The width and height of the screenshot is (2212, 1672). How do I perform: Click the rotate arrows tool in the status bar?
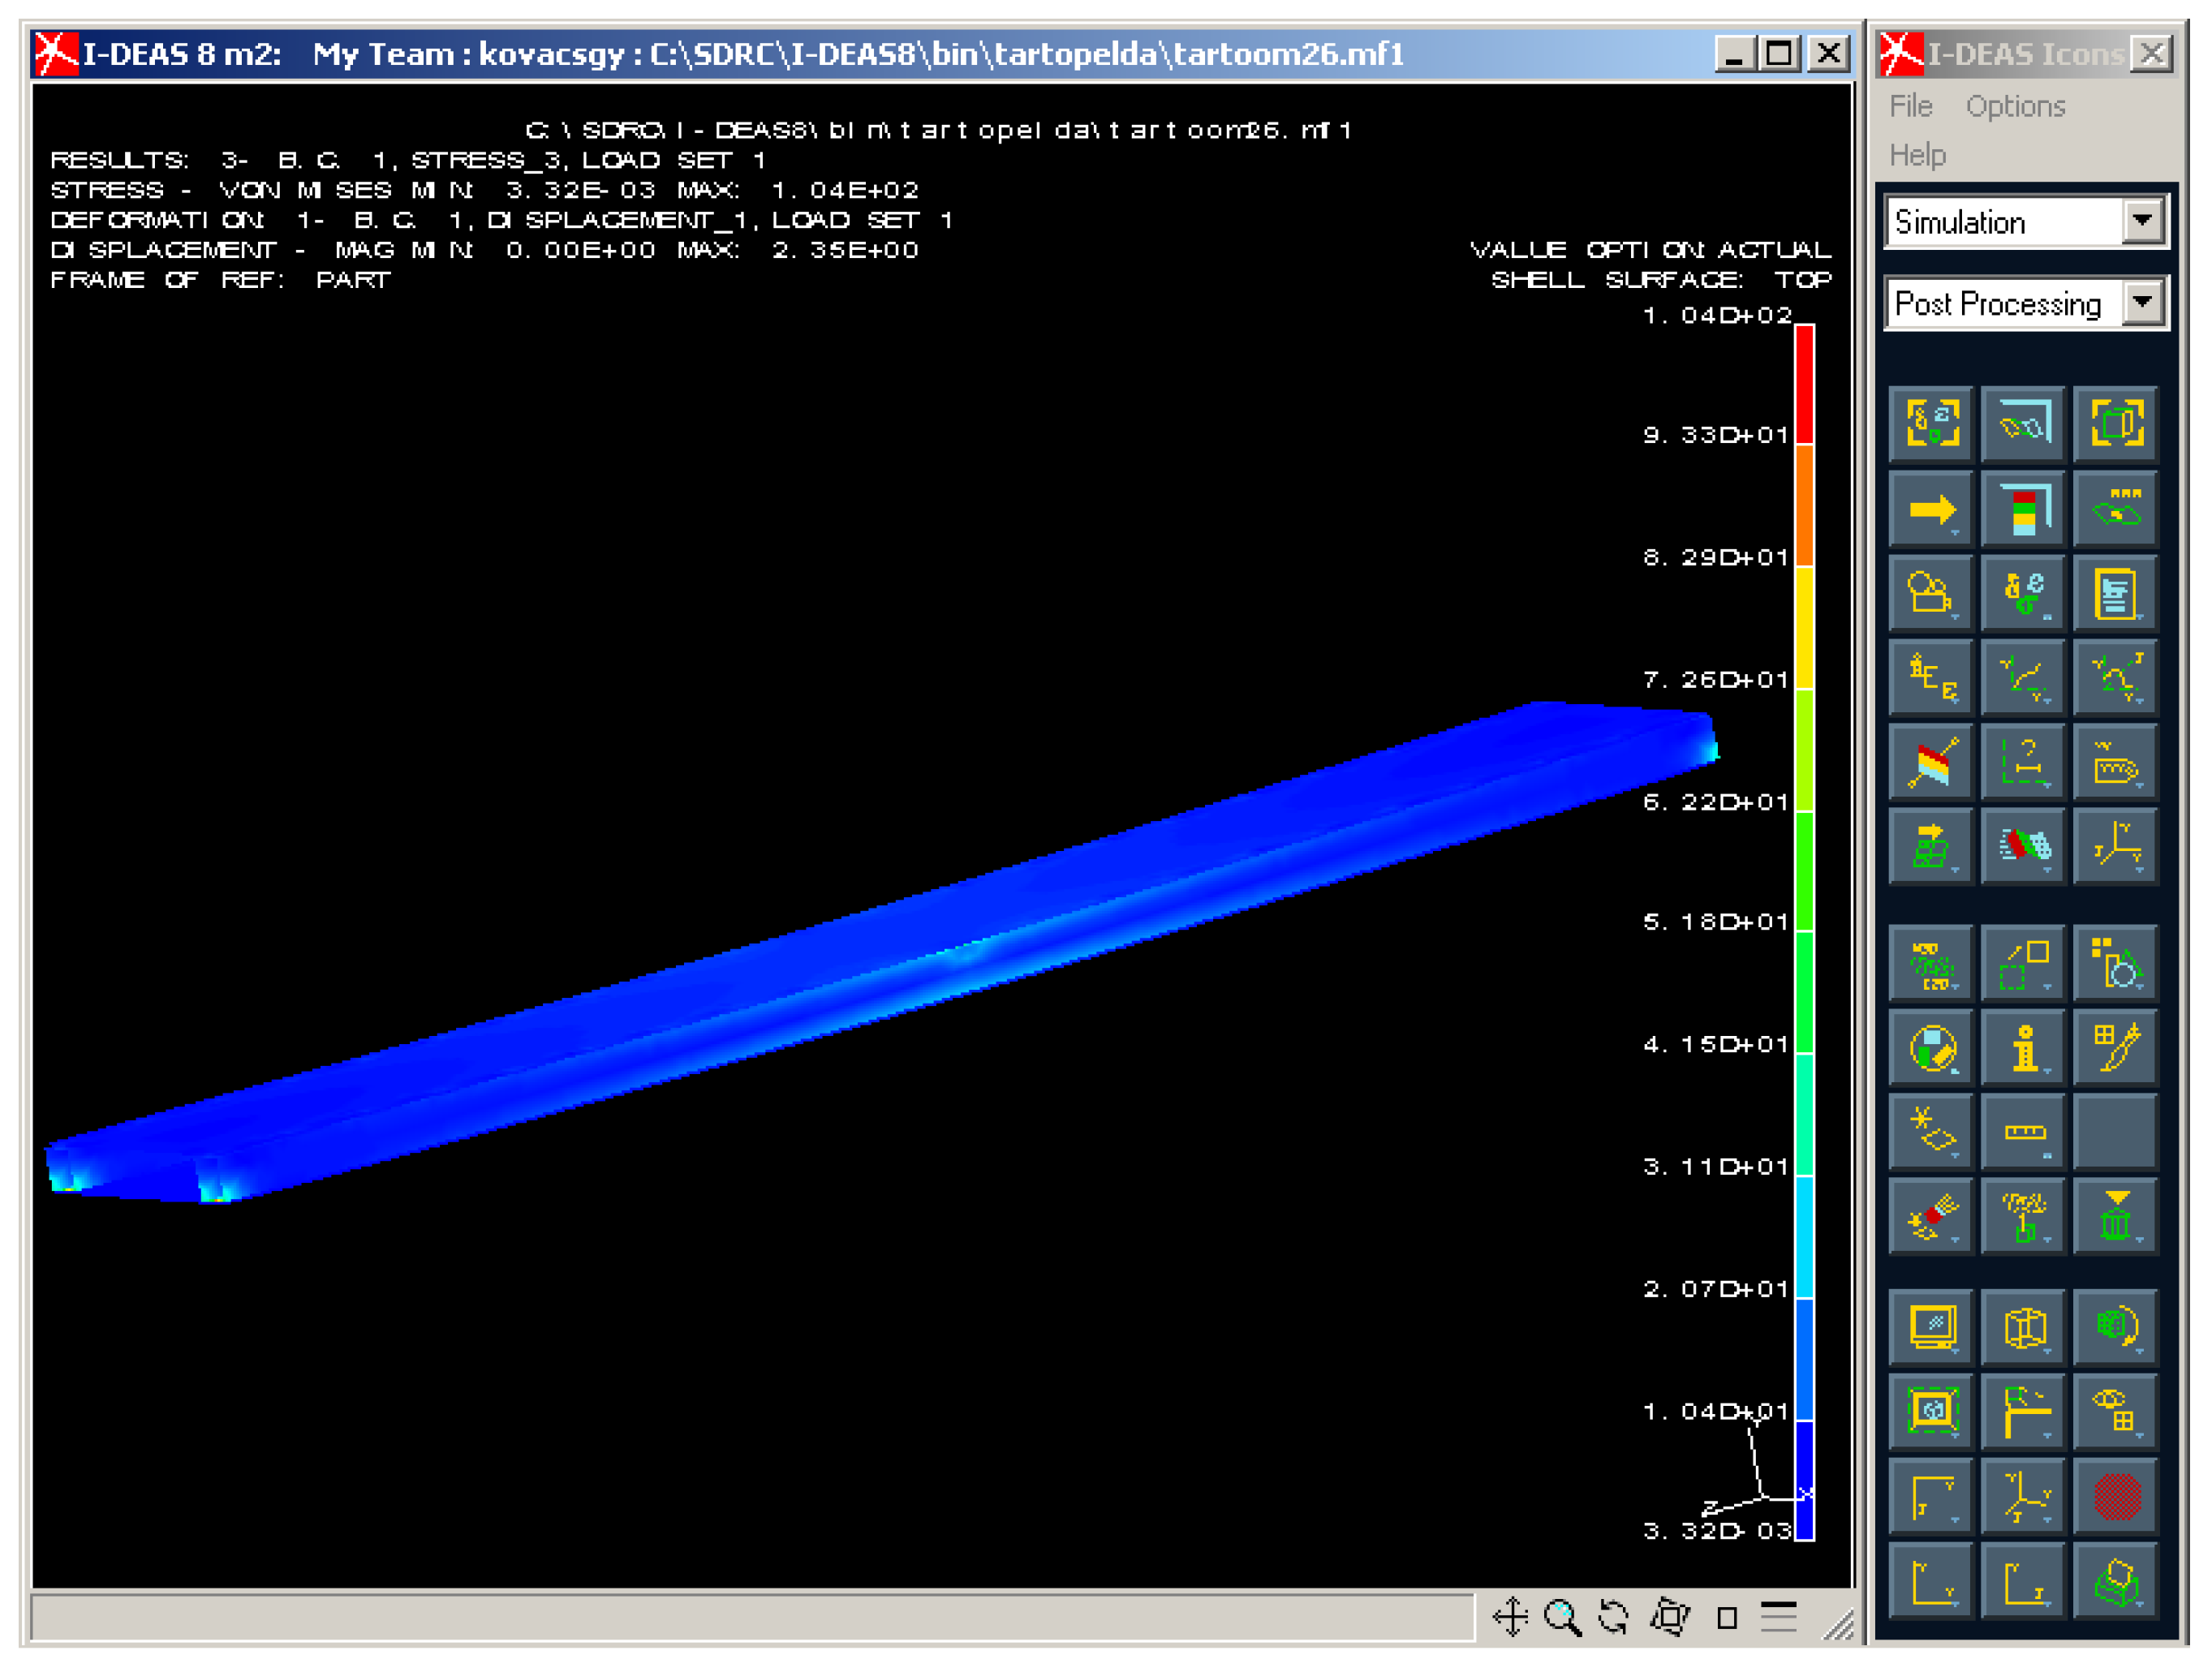pos(1613,1617)
